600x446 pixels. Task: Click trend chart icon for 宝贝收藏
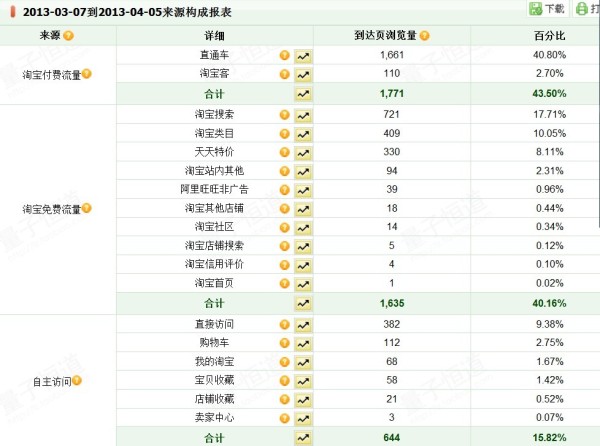(x=303, y=381)
